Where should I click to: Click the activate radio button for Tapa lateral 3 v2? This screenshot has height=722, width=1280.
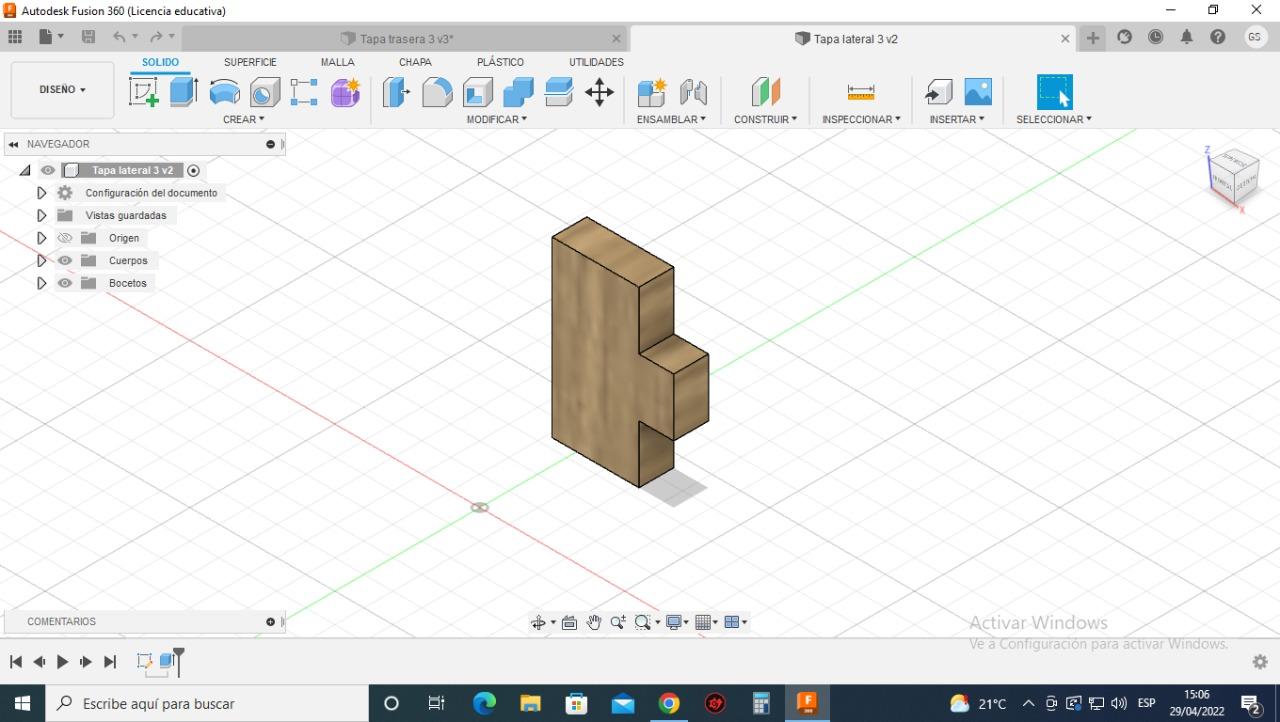click(194, 170)
